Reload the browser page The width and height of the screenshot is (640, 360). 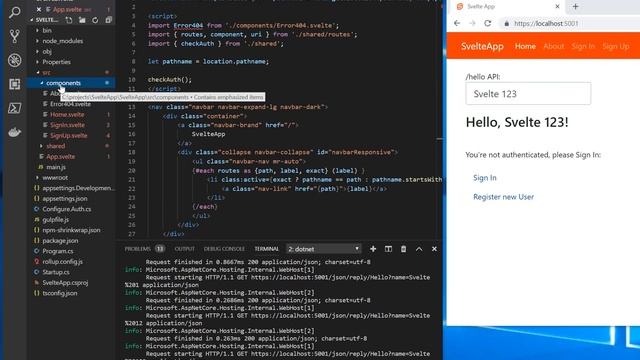point(488,23)
